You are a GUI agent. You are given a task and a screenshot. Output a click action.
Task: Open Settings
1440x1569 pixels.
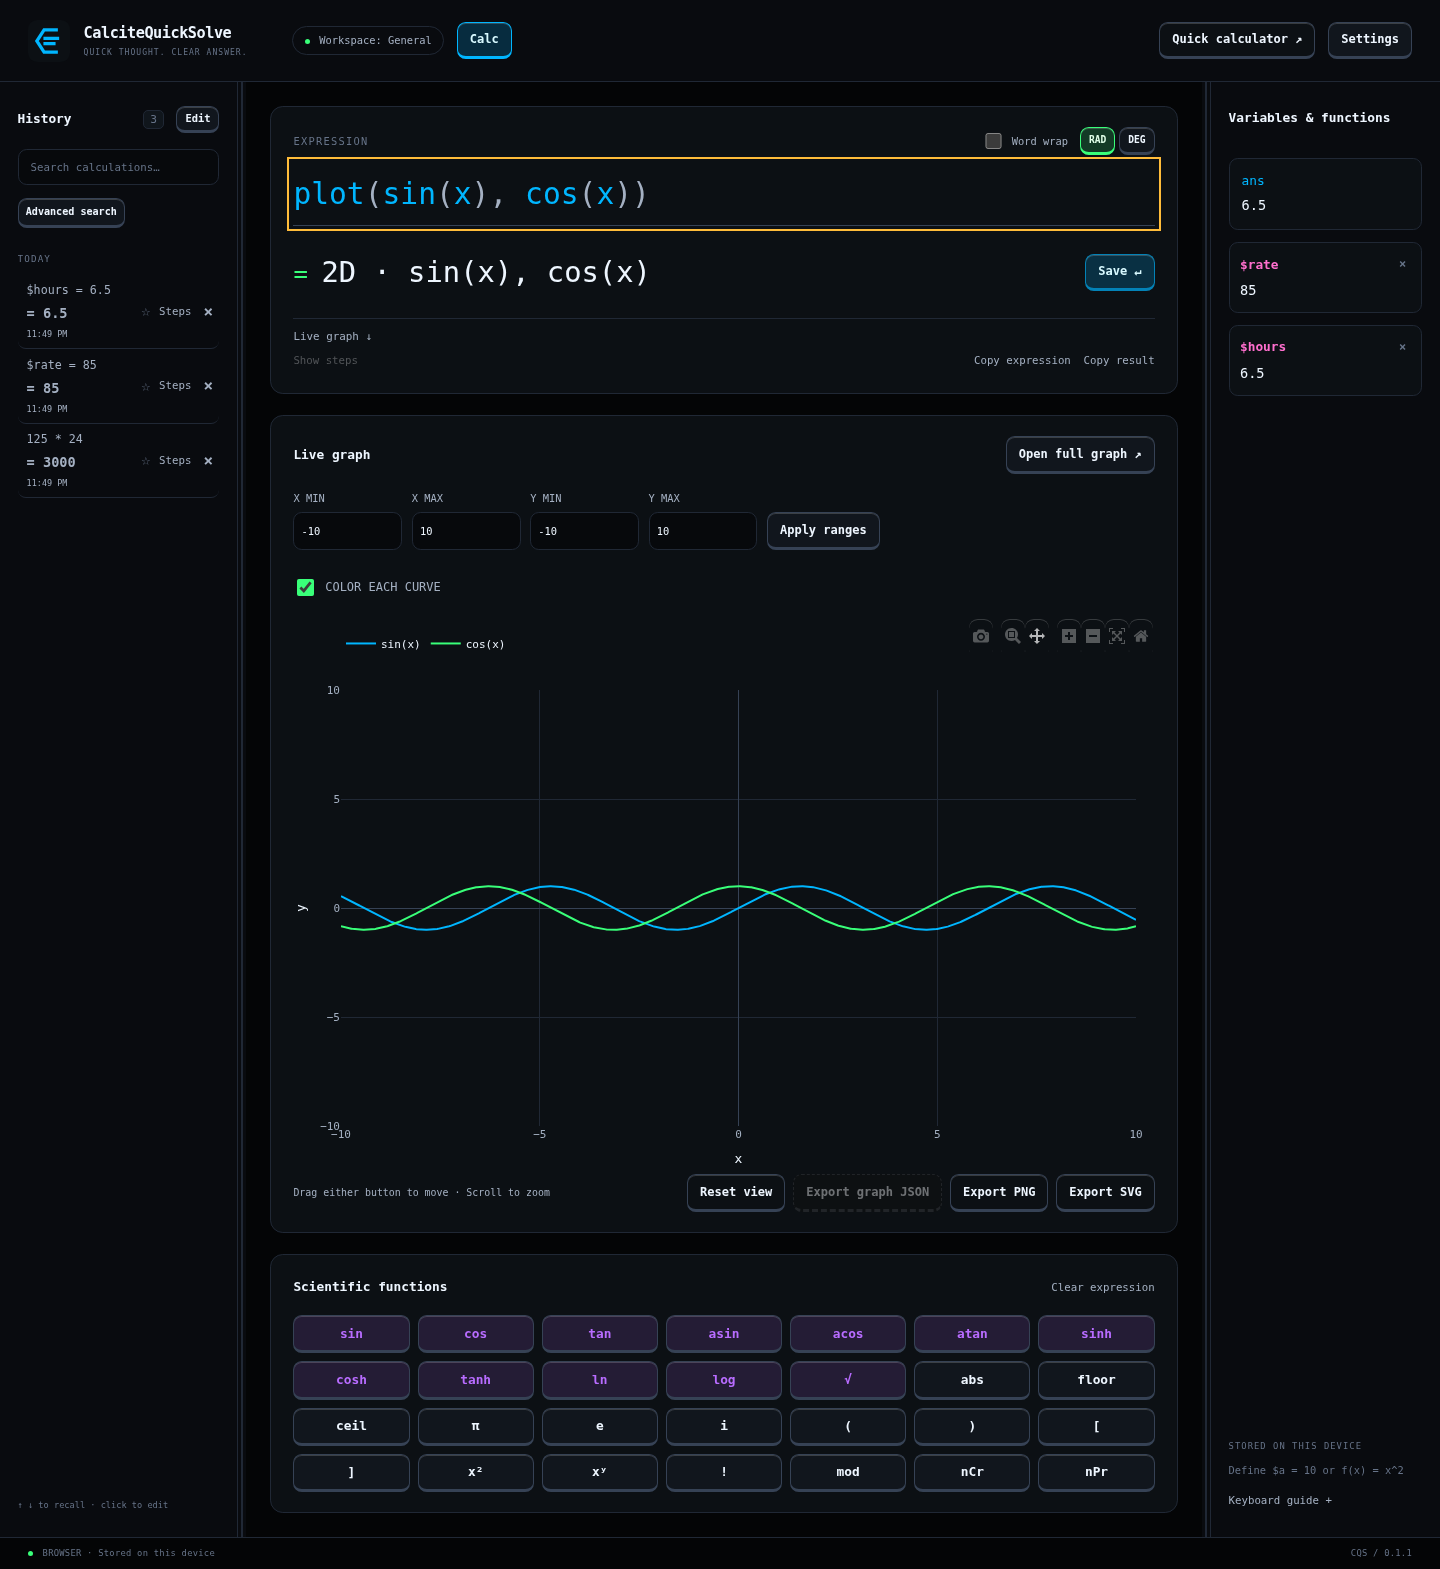coord(1370,40)
